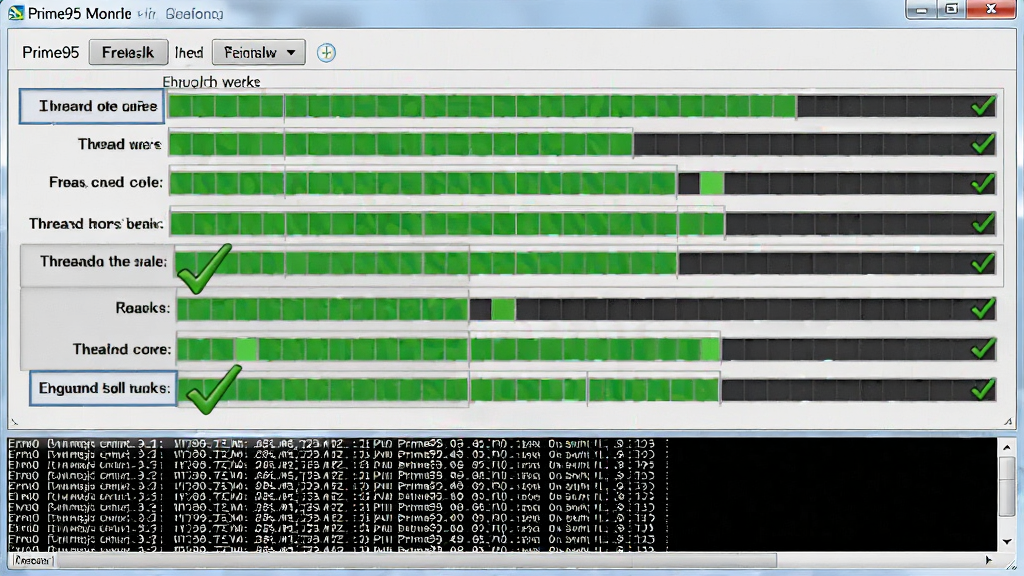Click the log scrollbar down arrow
Screen dimensions: 1024x576
click(x=1007, y=542)
